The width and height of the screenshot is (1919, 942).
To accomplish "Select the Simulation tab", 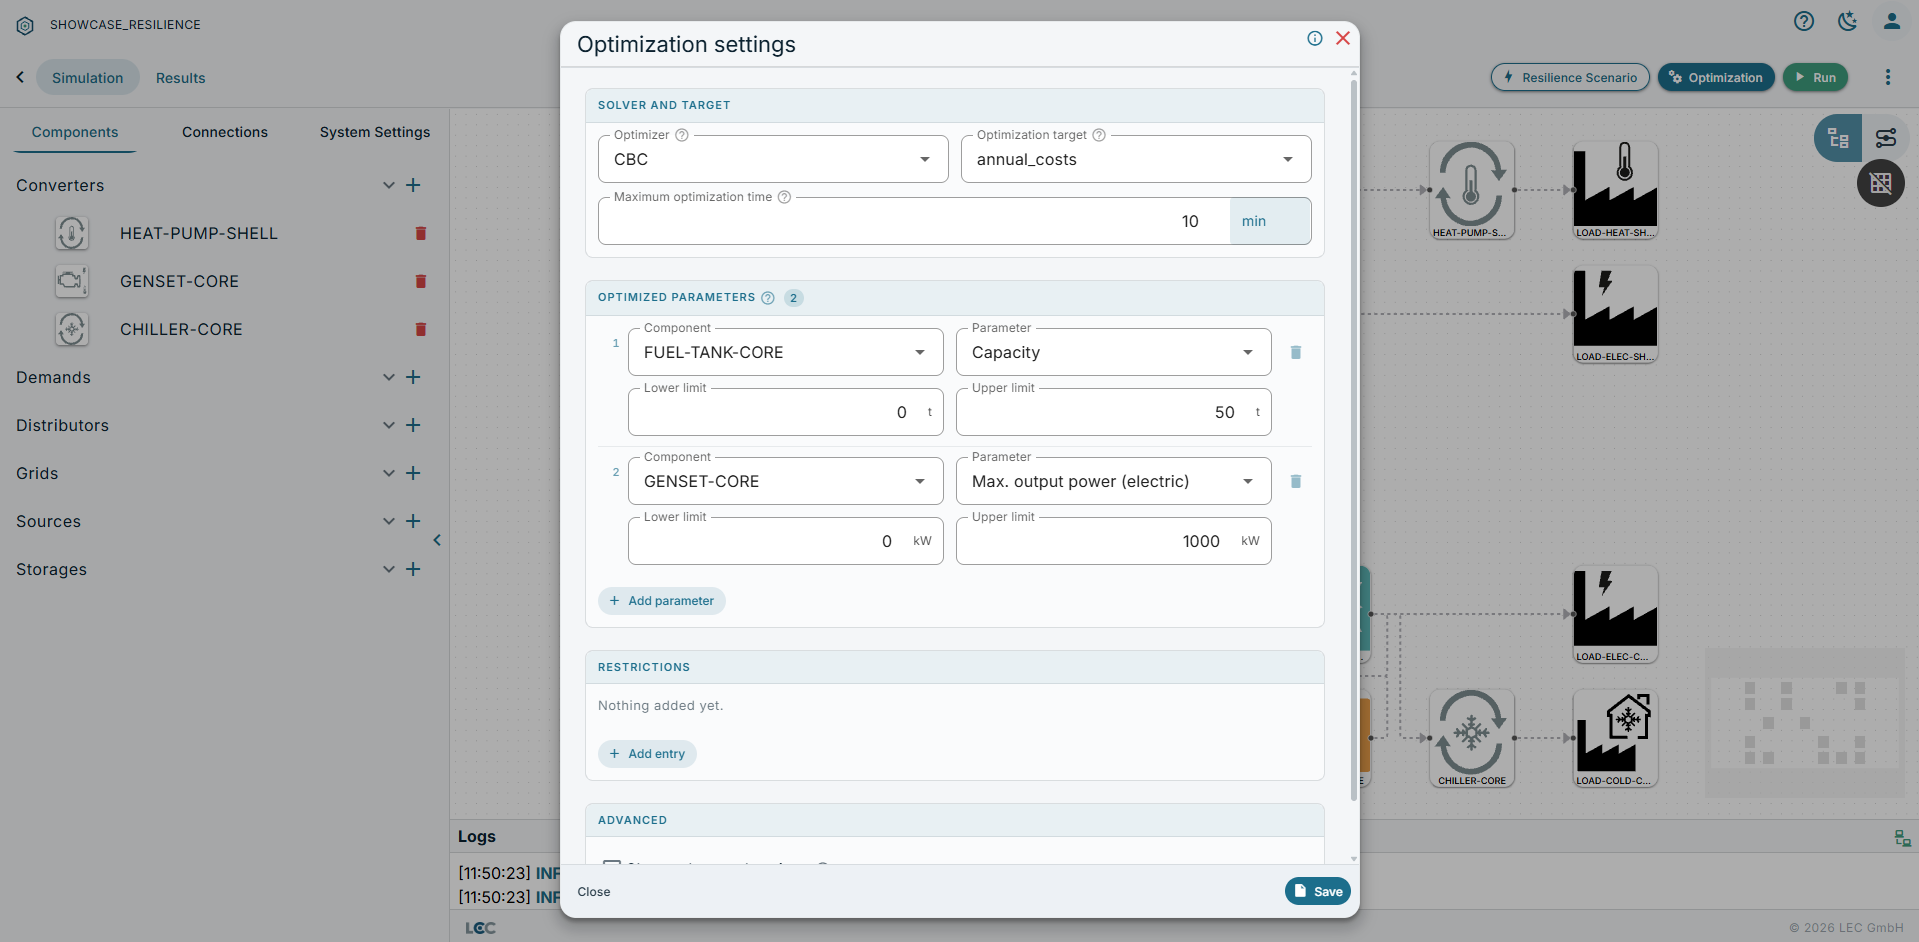I will coord(88,78).
